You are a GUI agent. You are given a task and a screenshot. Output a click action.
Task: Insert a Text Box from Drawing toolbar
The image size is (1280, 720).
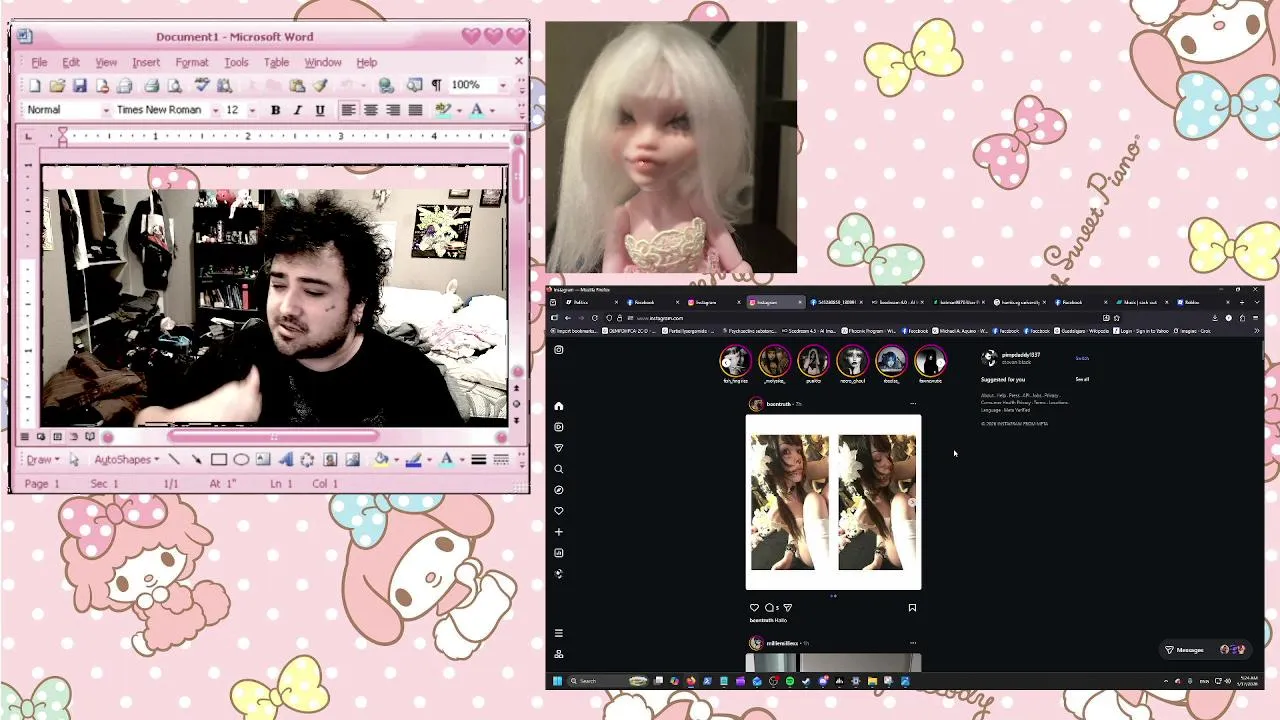pyautogui.click(x=263, y=460)
